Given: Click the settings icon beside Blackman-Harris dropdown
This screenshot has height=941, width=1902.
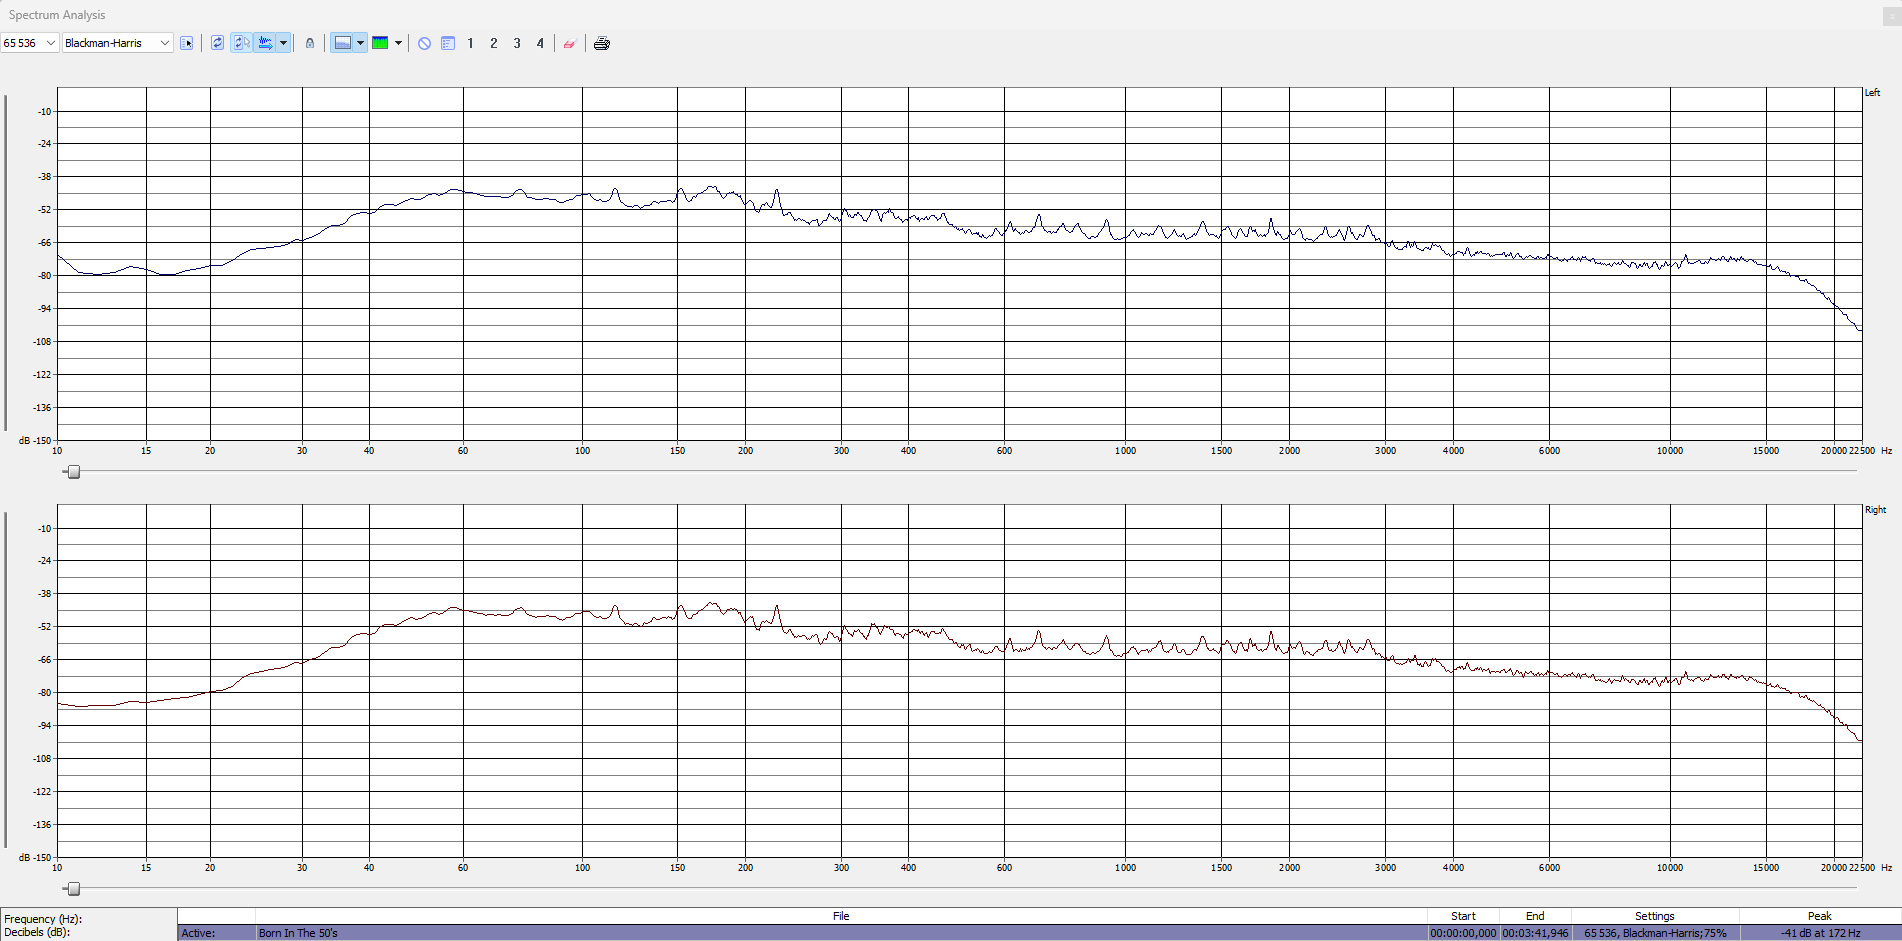Looking at the screenshot, I should [x=187, y=43].
